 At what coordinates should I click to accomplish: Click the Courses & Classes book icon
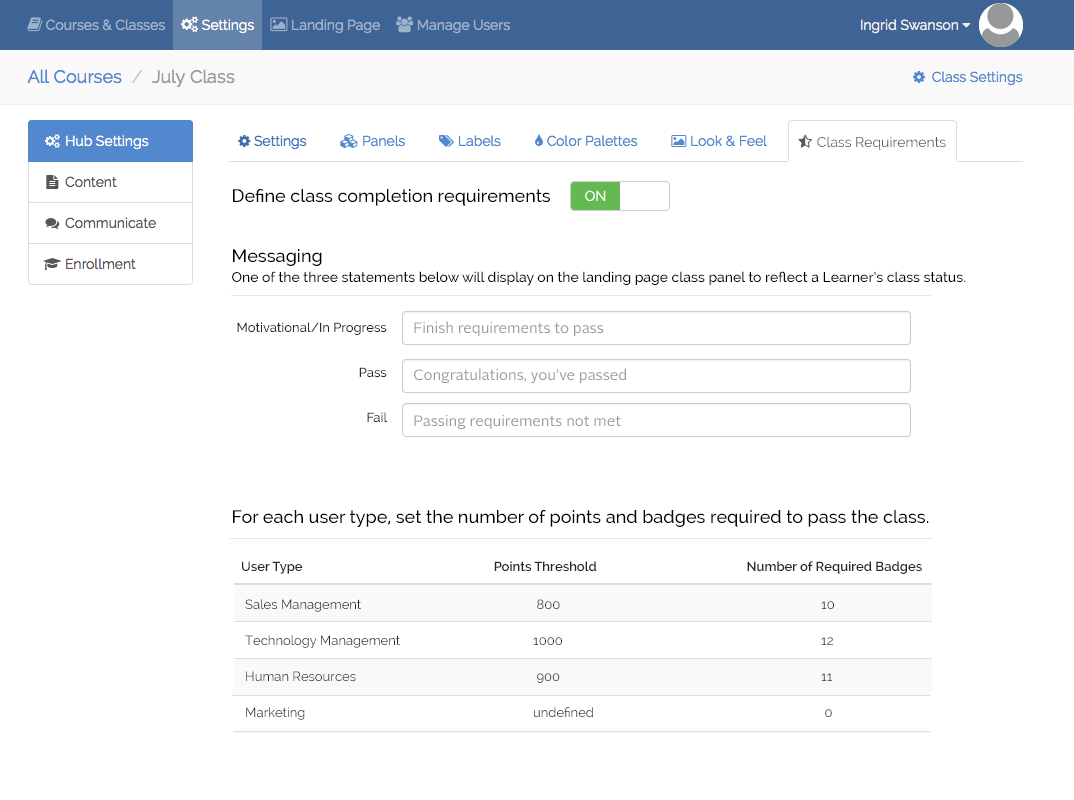tap(34, 25)
